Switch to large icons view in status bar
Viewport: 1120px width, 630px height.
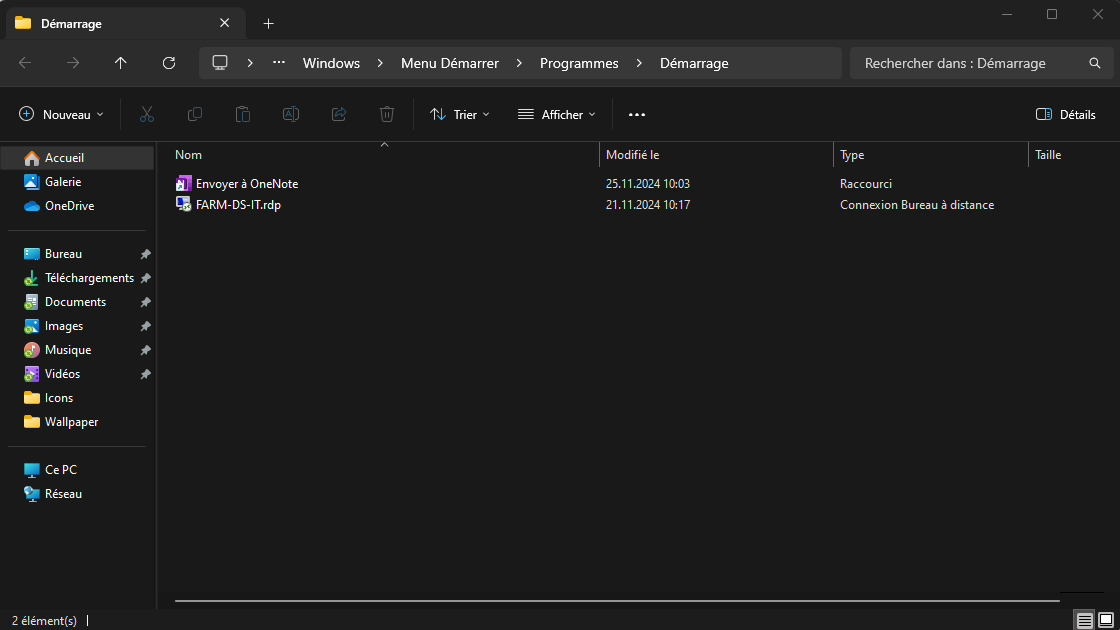(x=1106, y=621)
